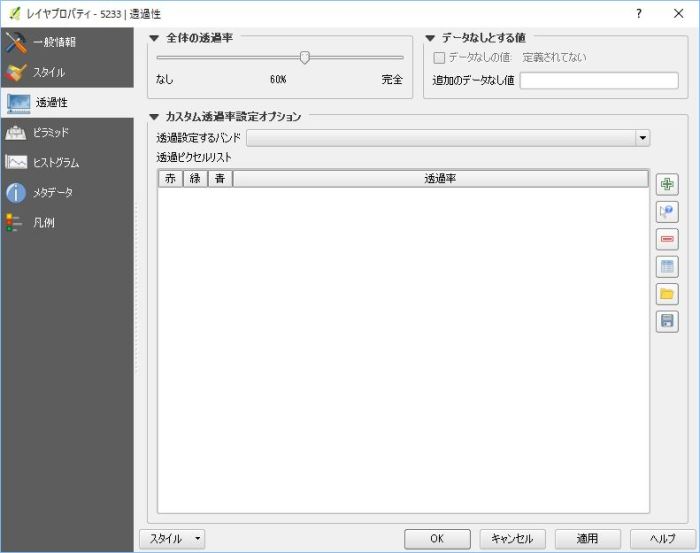This screenshot has height=553, width=700.
Task: Click the 追加のデータなし値 input field
Action: coord(598,80)
